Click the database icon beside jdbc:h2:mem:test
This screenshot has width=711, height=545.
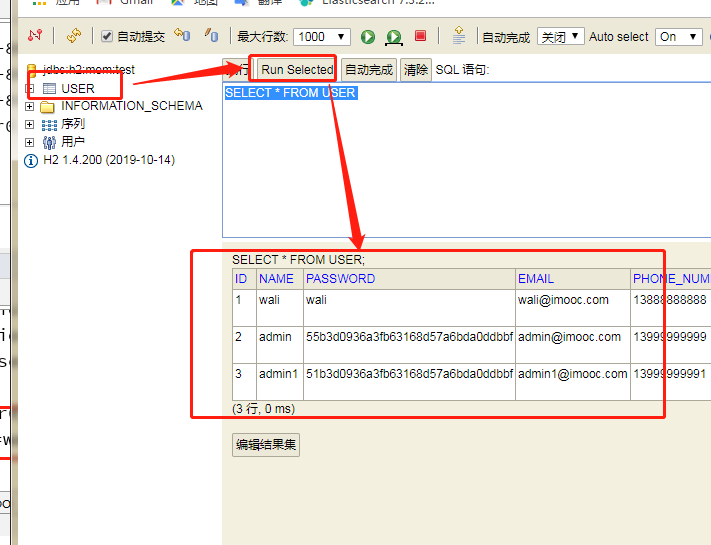(32, 70)
